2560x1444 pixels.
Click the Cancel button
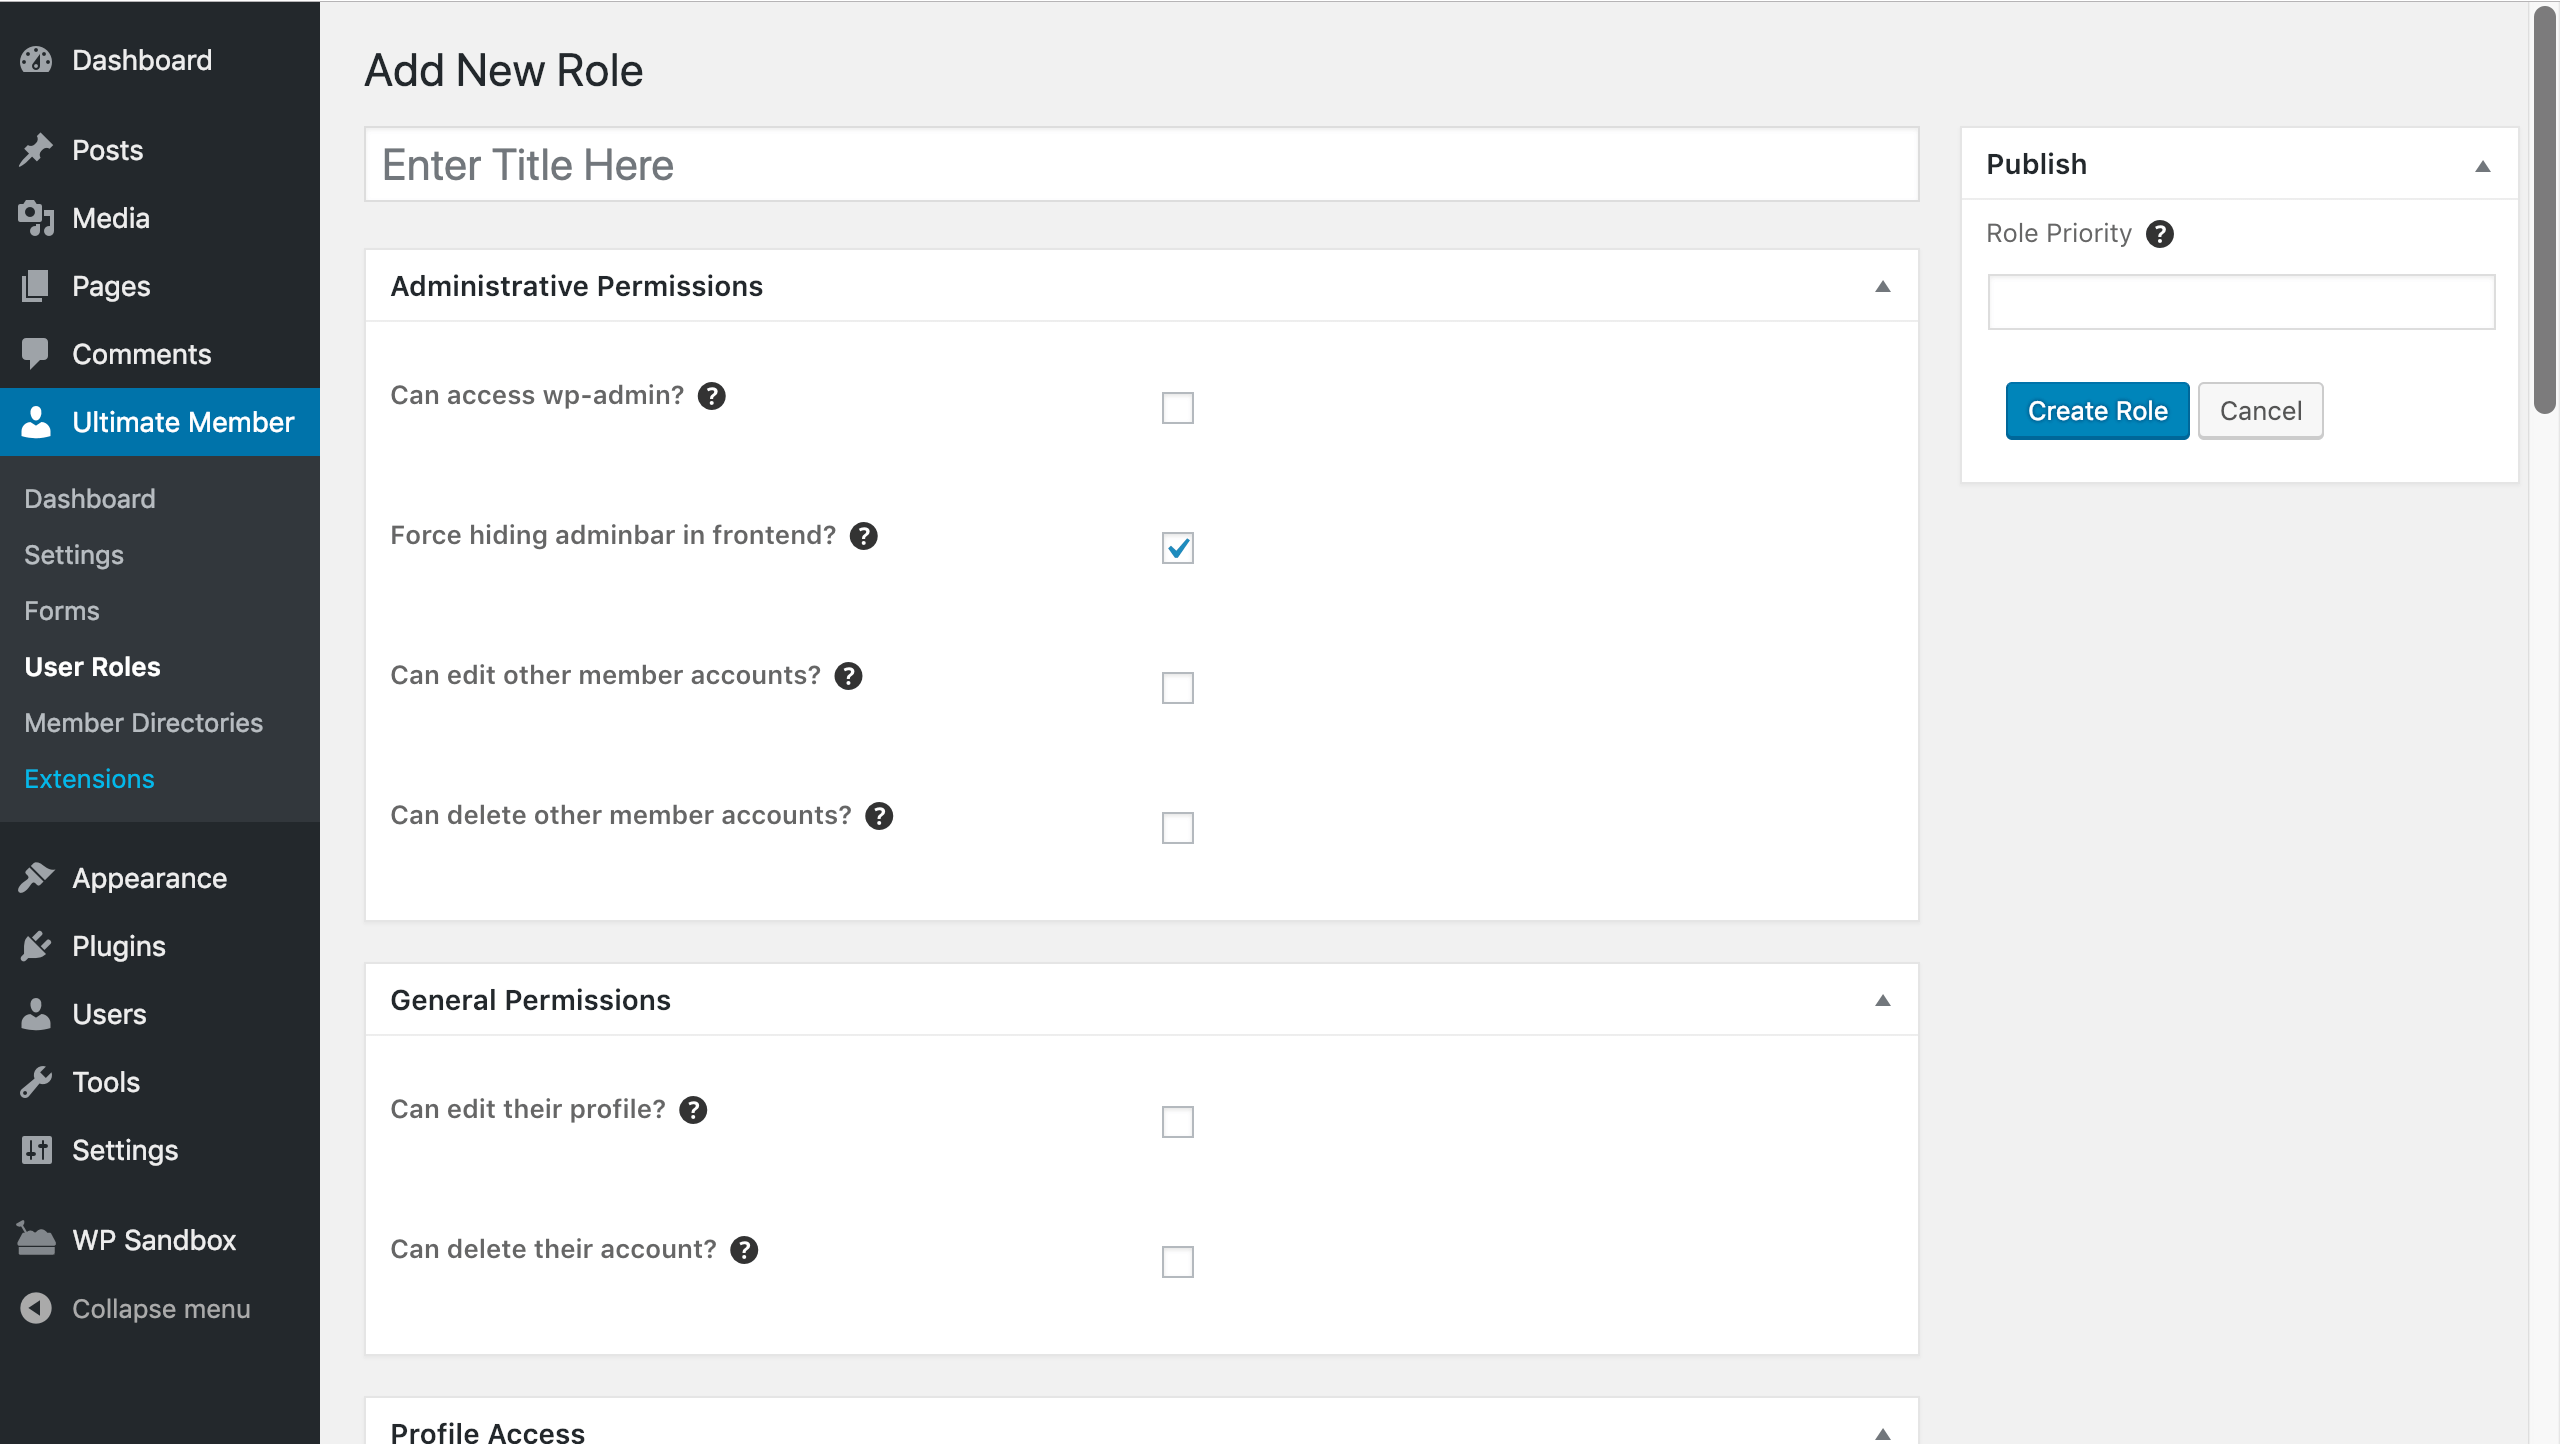coord(2260,411)
